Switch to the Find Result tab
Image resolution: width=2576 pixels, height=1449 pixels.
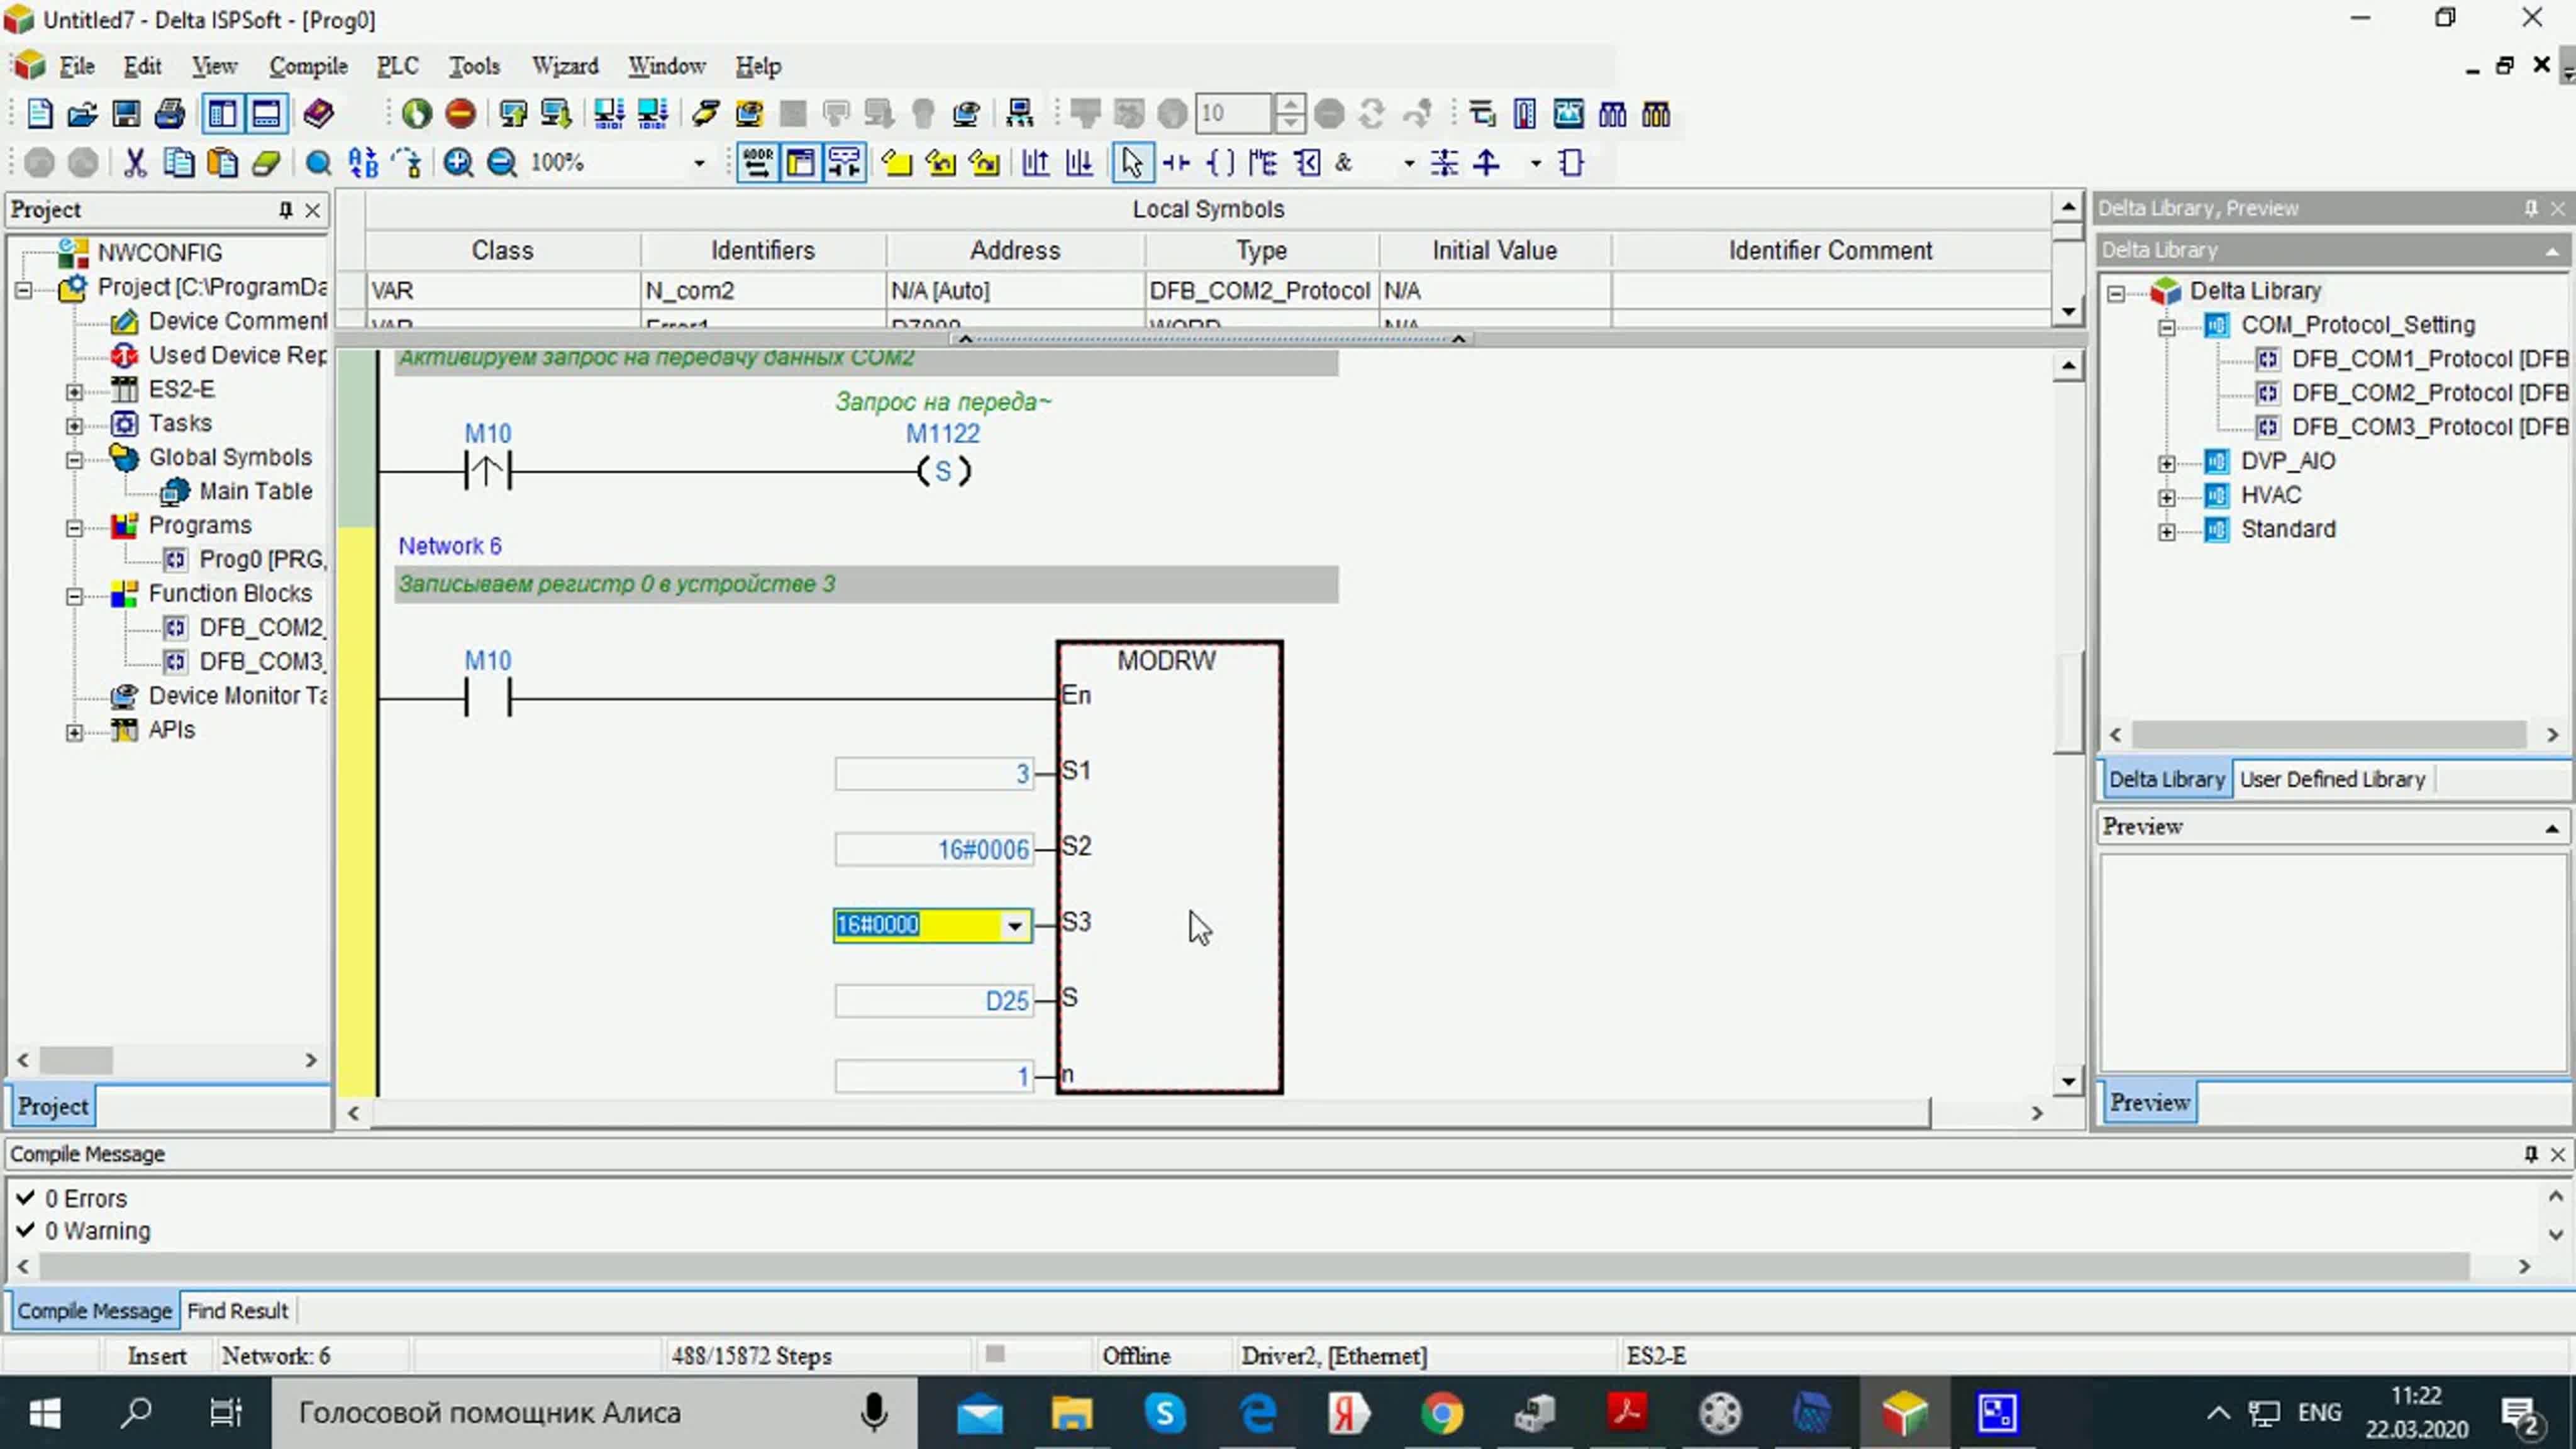coord(237,1311)
